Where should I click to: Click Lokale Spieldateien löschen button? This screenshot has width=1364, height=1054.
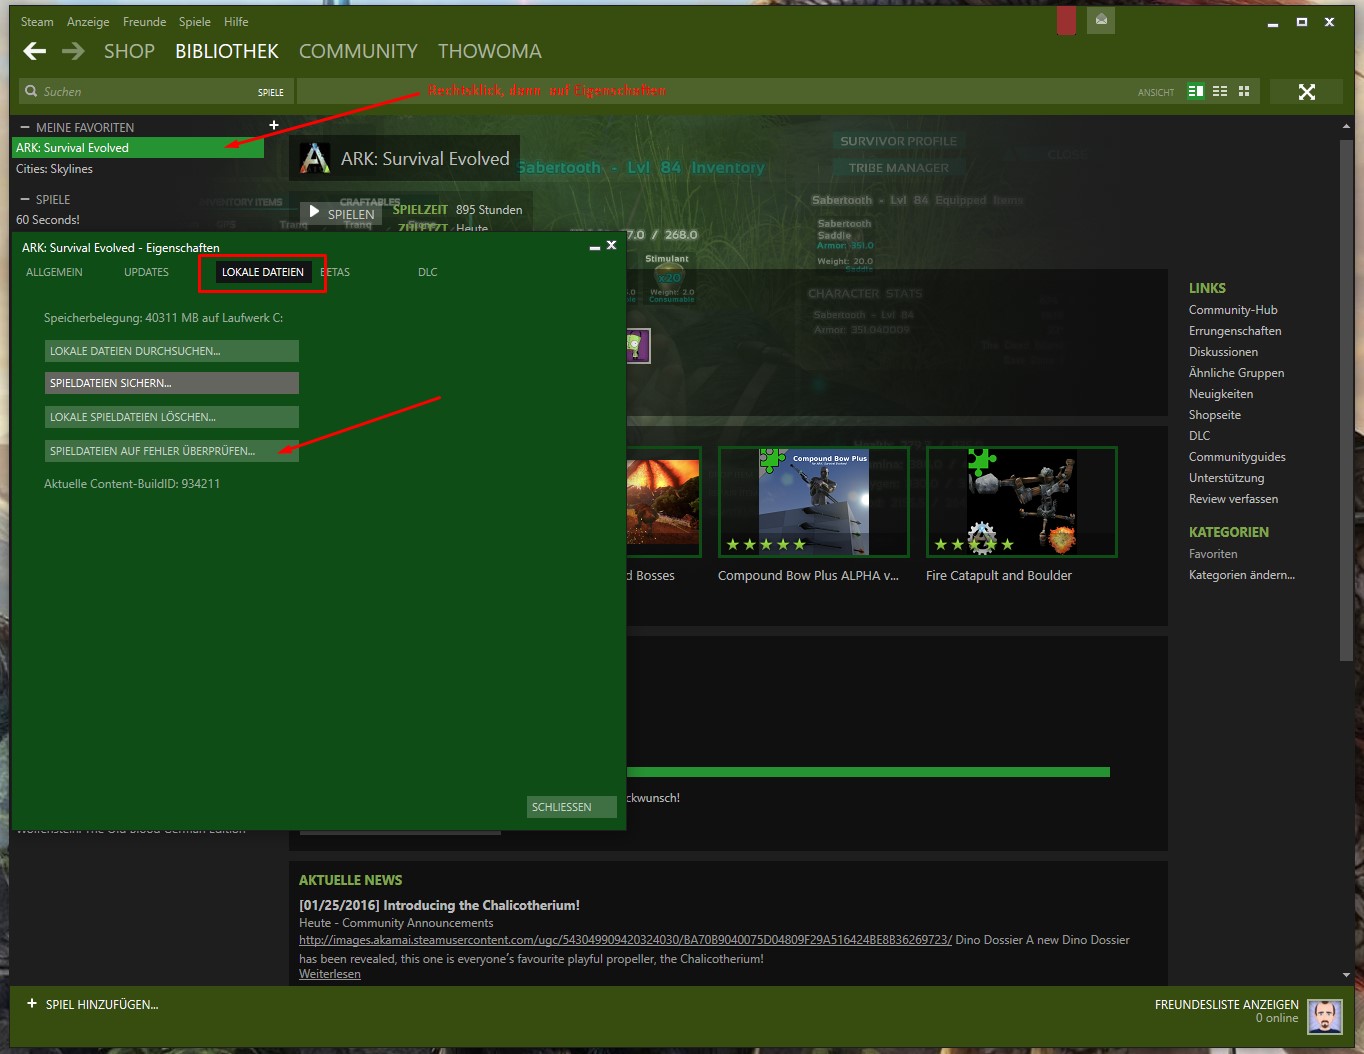[171, 417]
